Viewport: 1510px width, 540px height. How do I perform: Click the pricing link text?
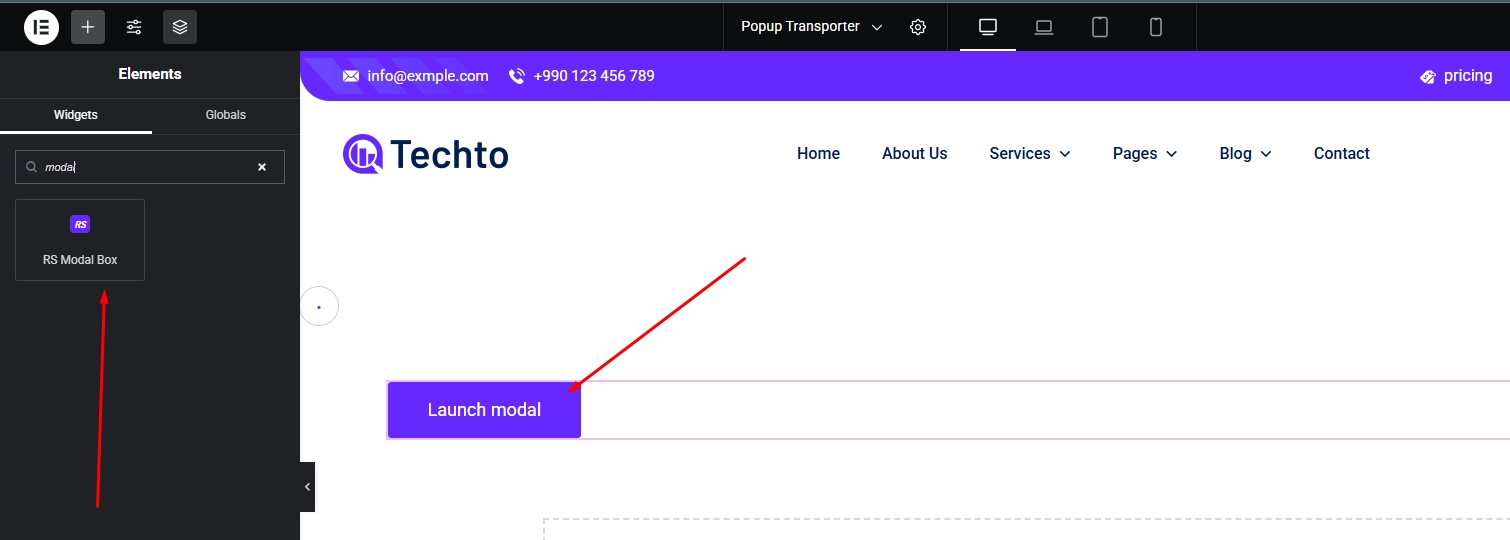coord(1468,76)
